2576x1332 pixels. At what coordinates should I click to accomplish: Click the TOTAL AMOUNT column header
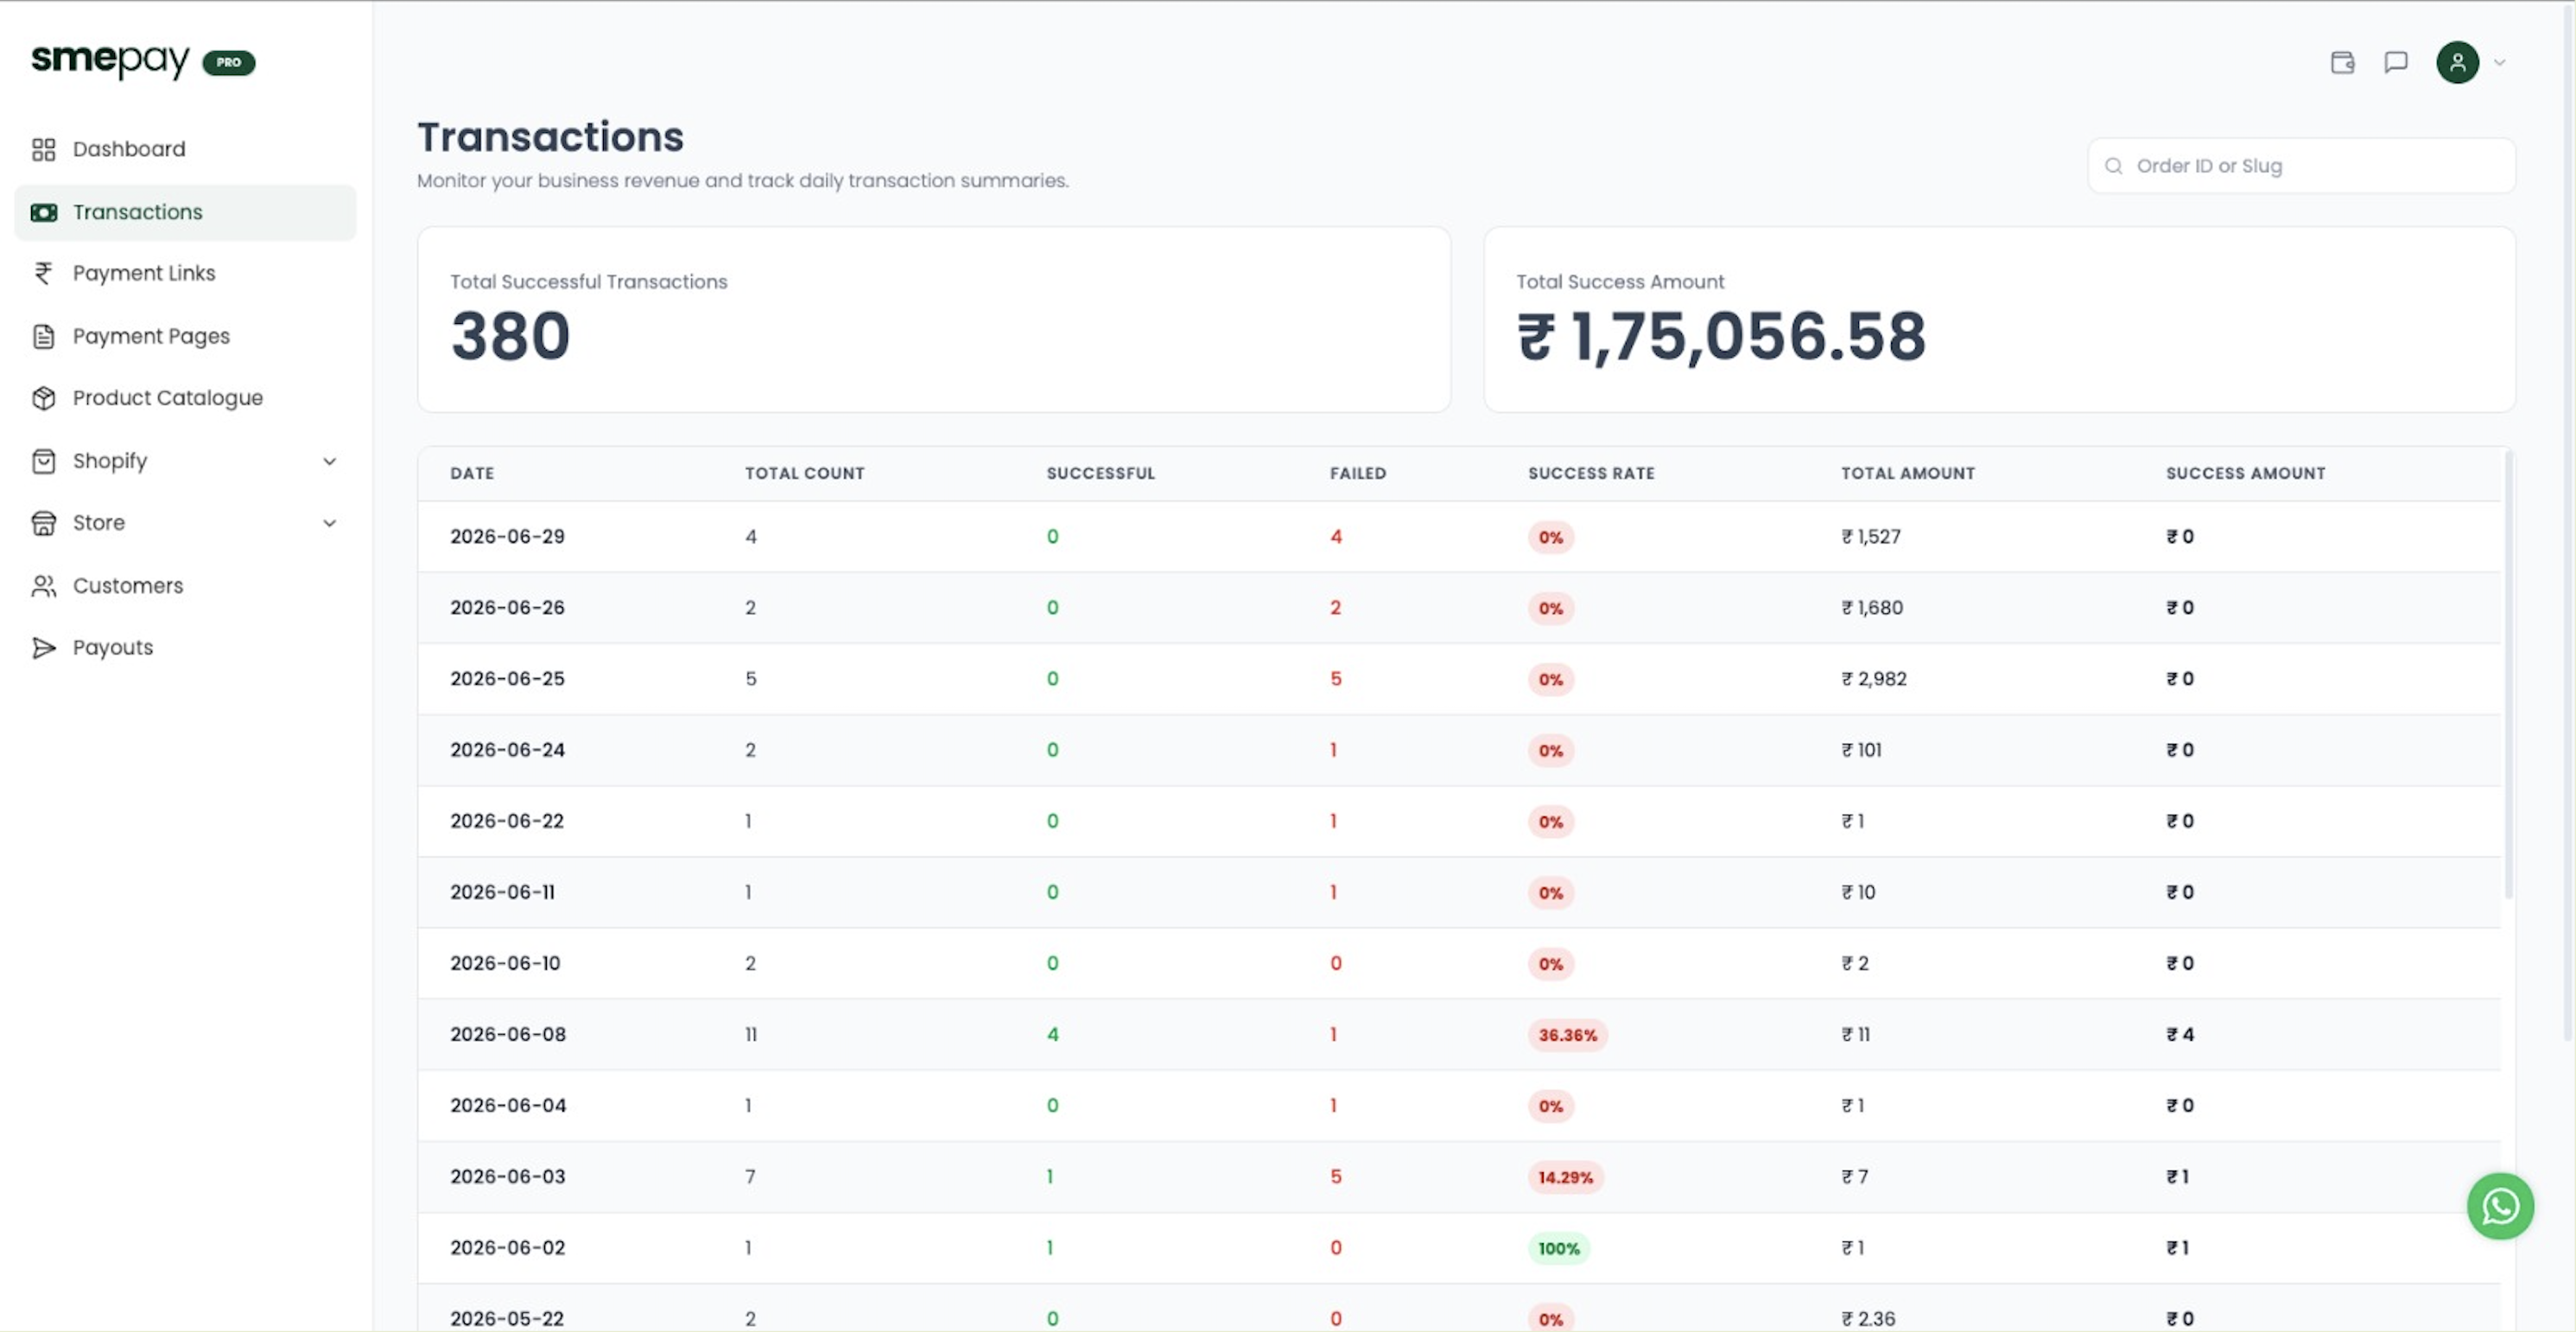tap(1907, 473)
